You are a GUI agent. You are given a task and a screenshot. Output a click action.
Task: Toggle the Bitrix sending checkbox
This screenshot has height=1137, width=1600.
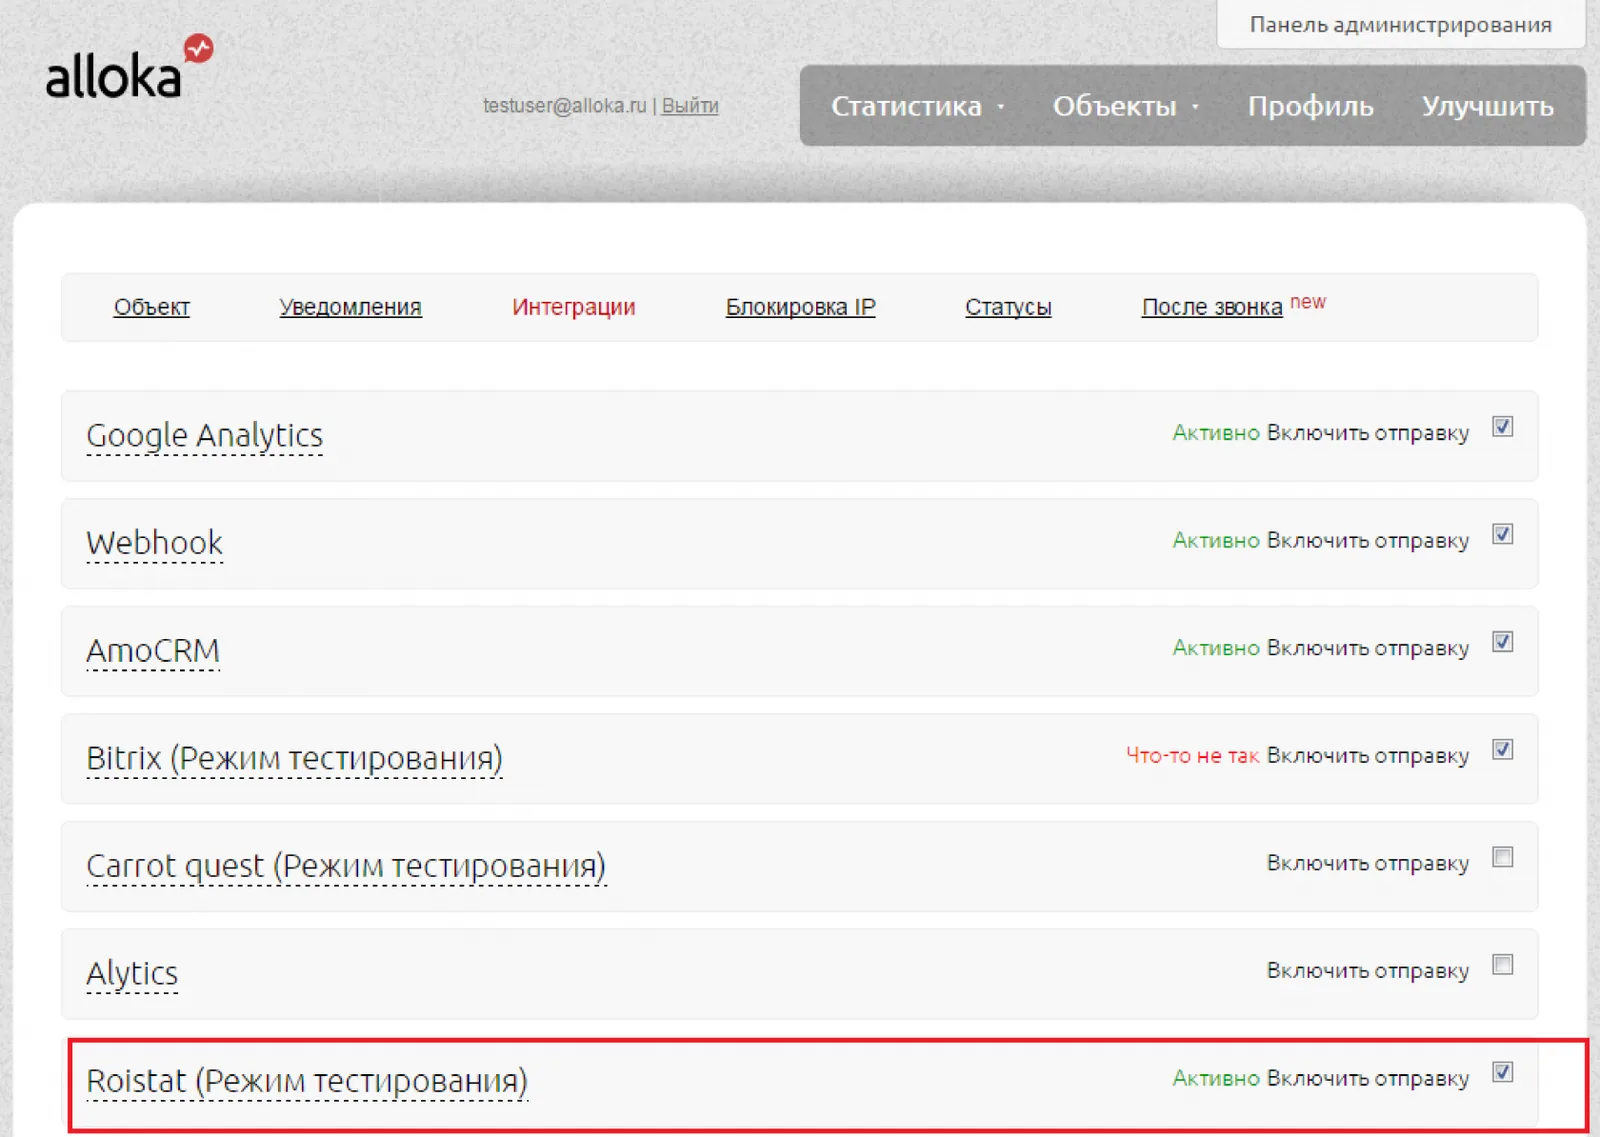[x=1502, y=749]
